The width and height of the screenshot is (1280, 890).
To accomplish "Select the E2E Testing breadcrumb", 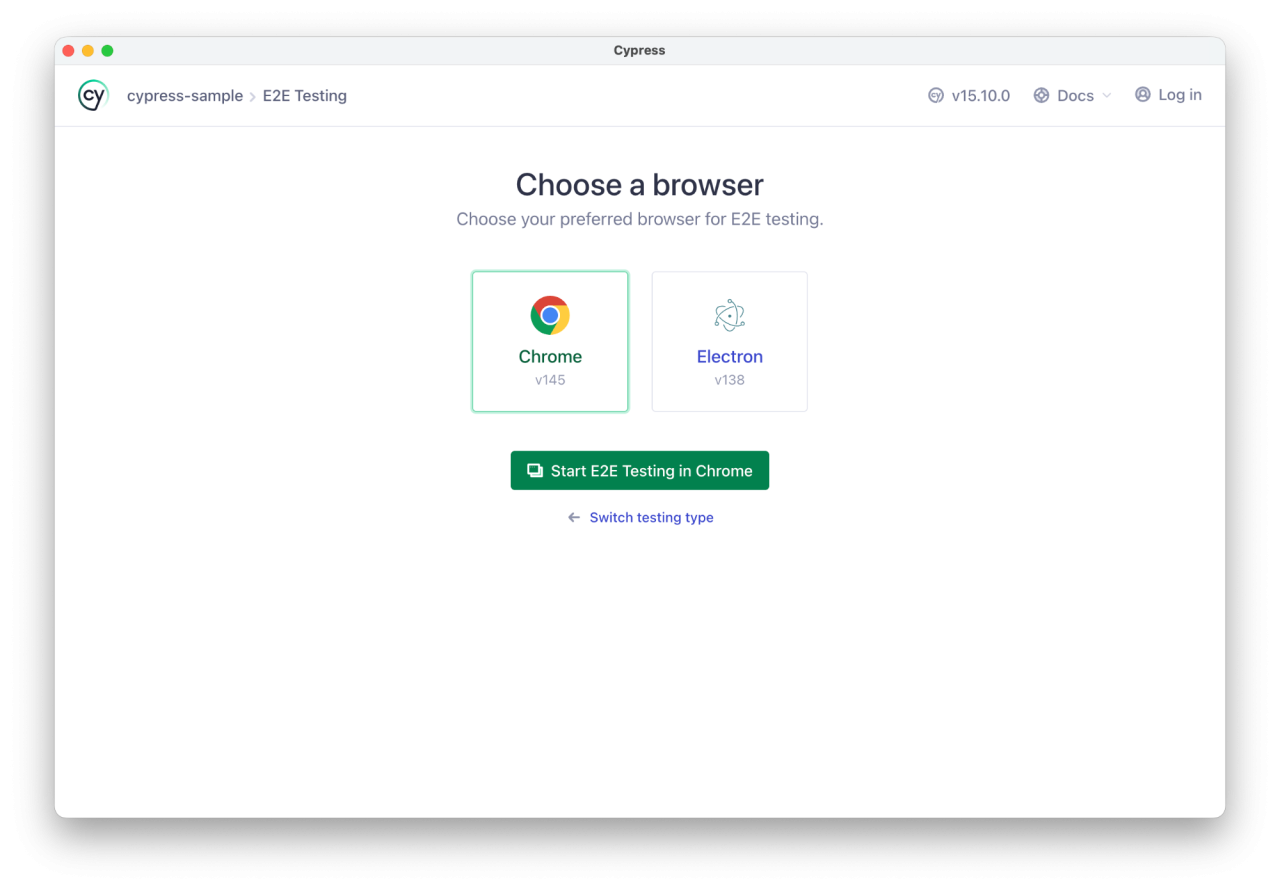I will [x=305, y=96].
